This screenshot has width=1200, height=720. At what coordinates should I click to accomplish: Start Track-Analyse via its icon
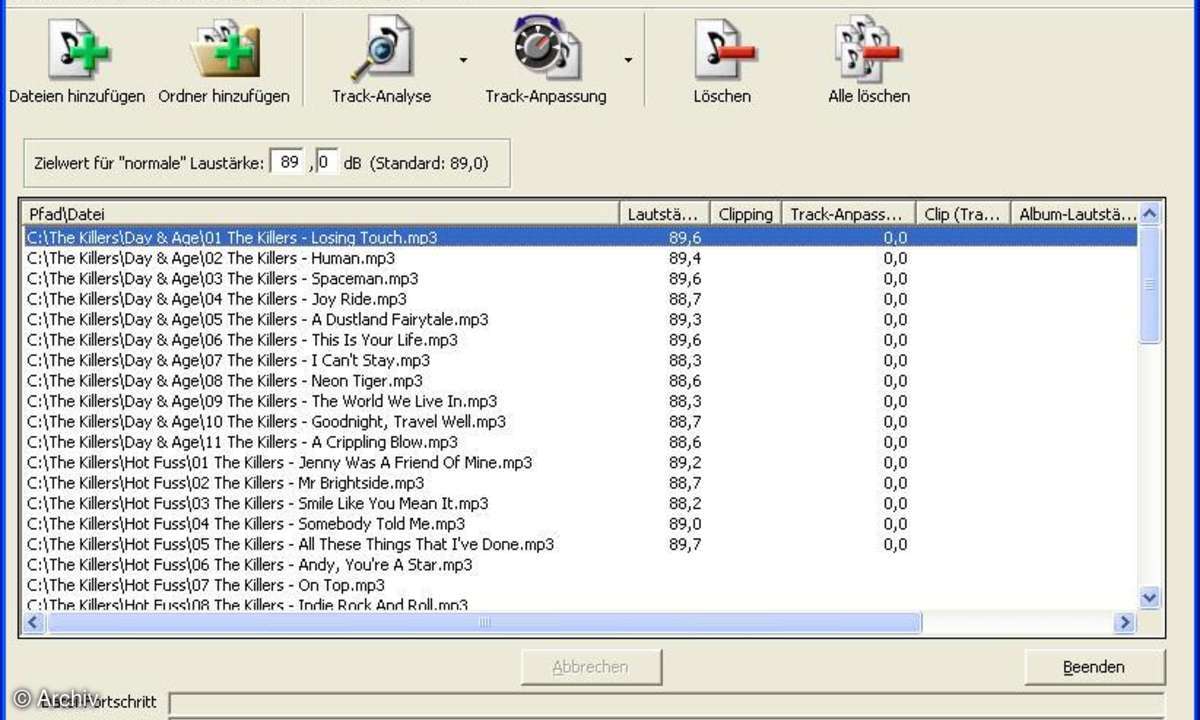(382, 49)
